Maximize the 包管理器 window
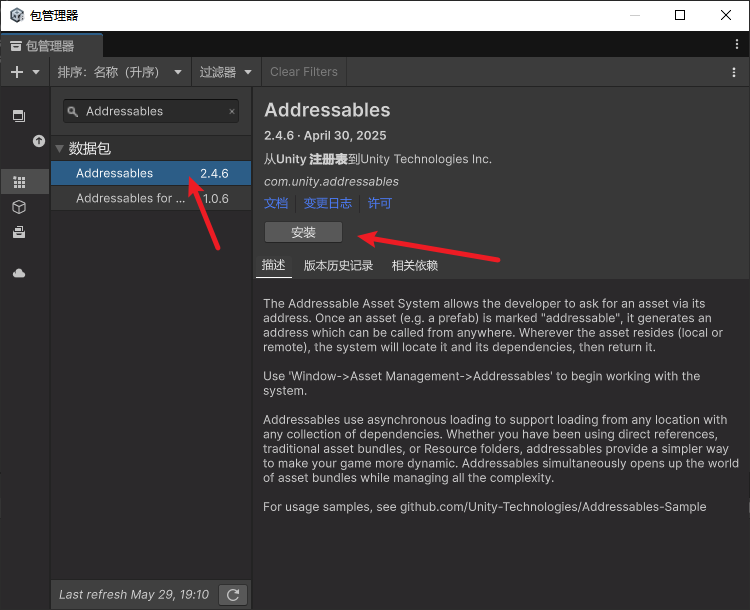Image resolution: width=750 pixels, height=610 pixels. pyautogui.click(x=680, y=15)
